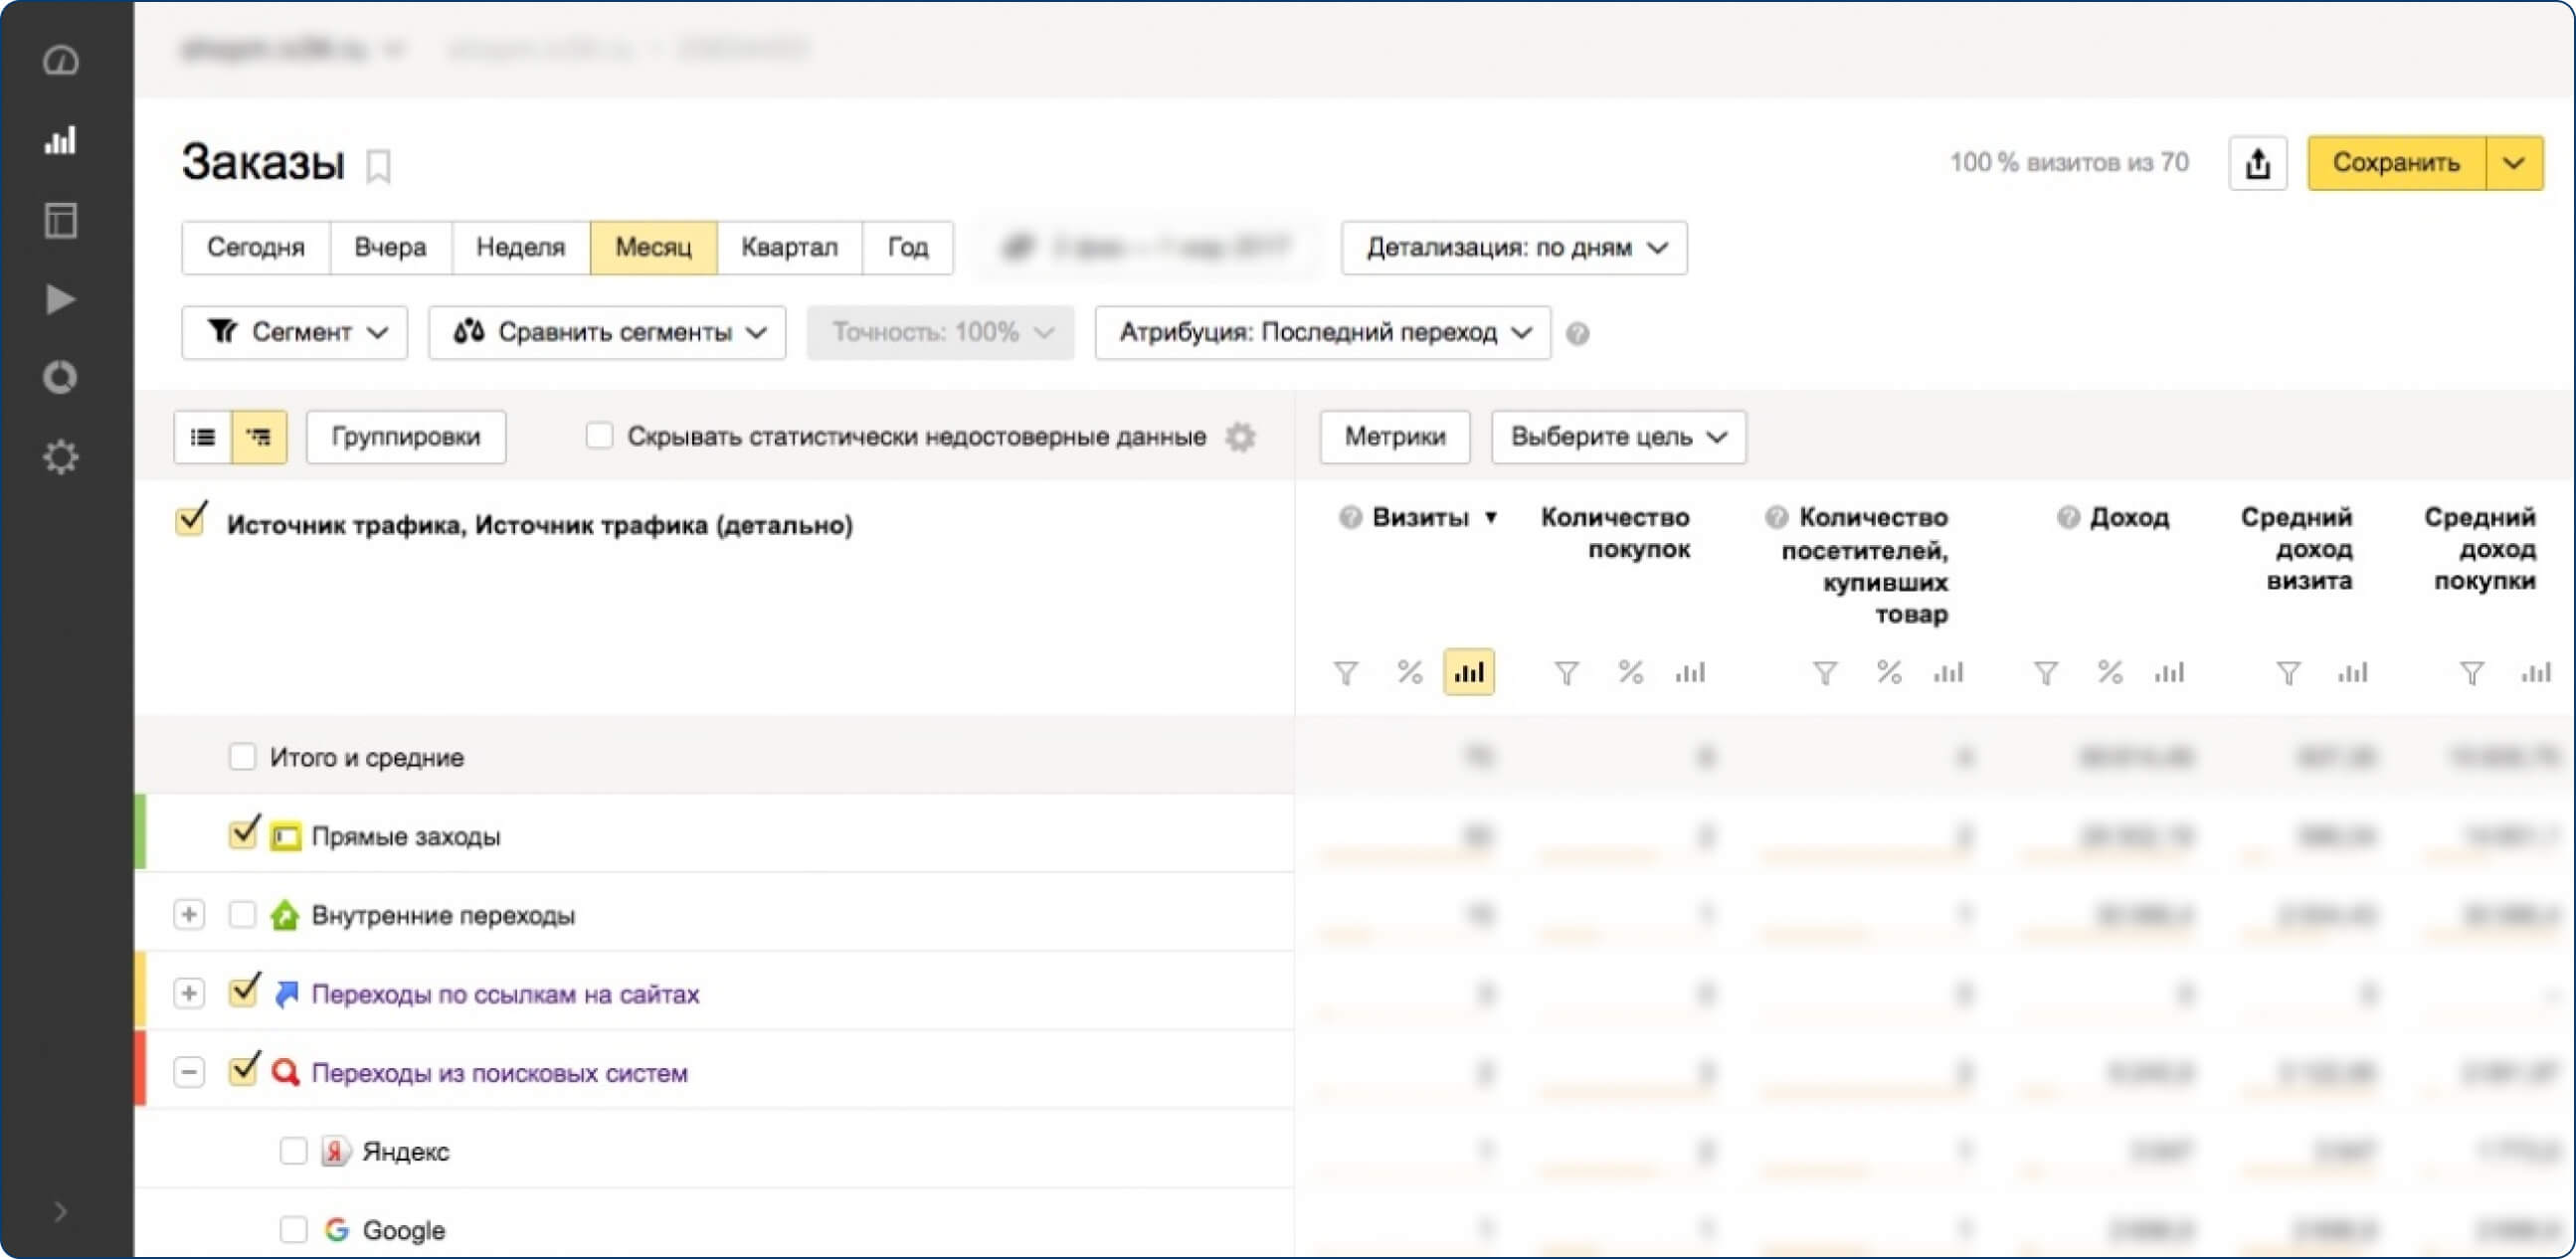The width and height of the screenshot is (2576, 1259).
Task: Expand the Внутренние переходы row
Action: coord(189,914)
